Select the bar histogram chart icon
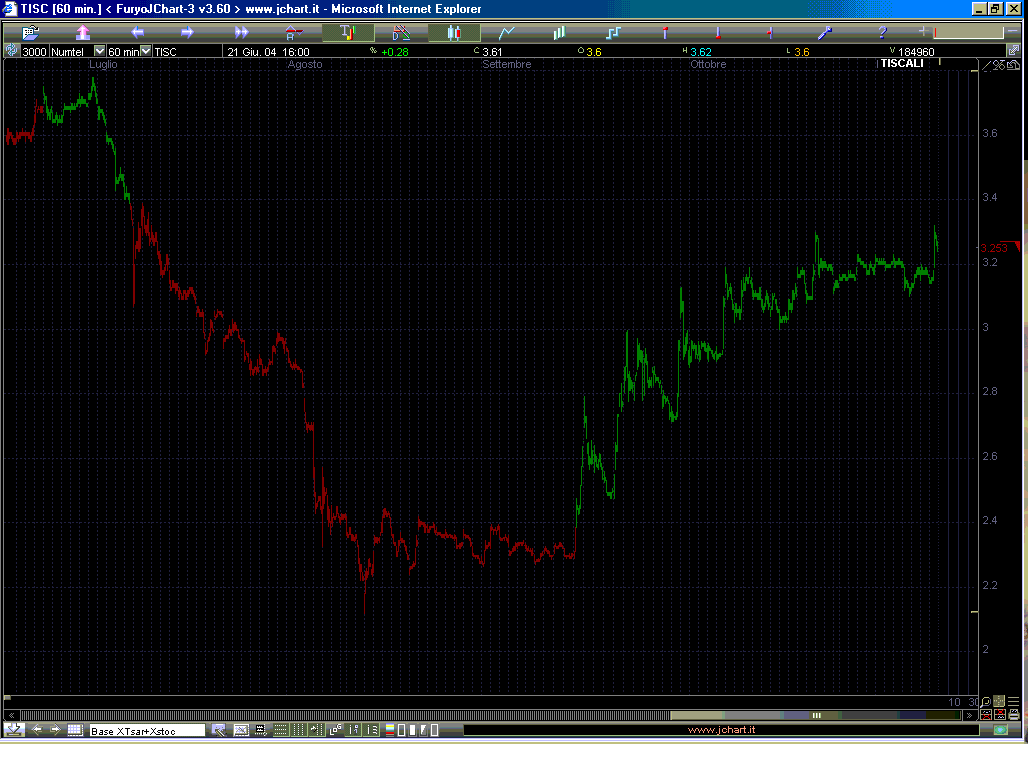Viewport: 1028px width, 772px height. pyautogui.click(x=559, y=33)
